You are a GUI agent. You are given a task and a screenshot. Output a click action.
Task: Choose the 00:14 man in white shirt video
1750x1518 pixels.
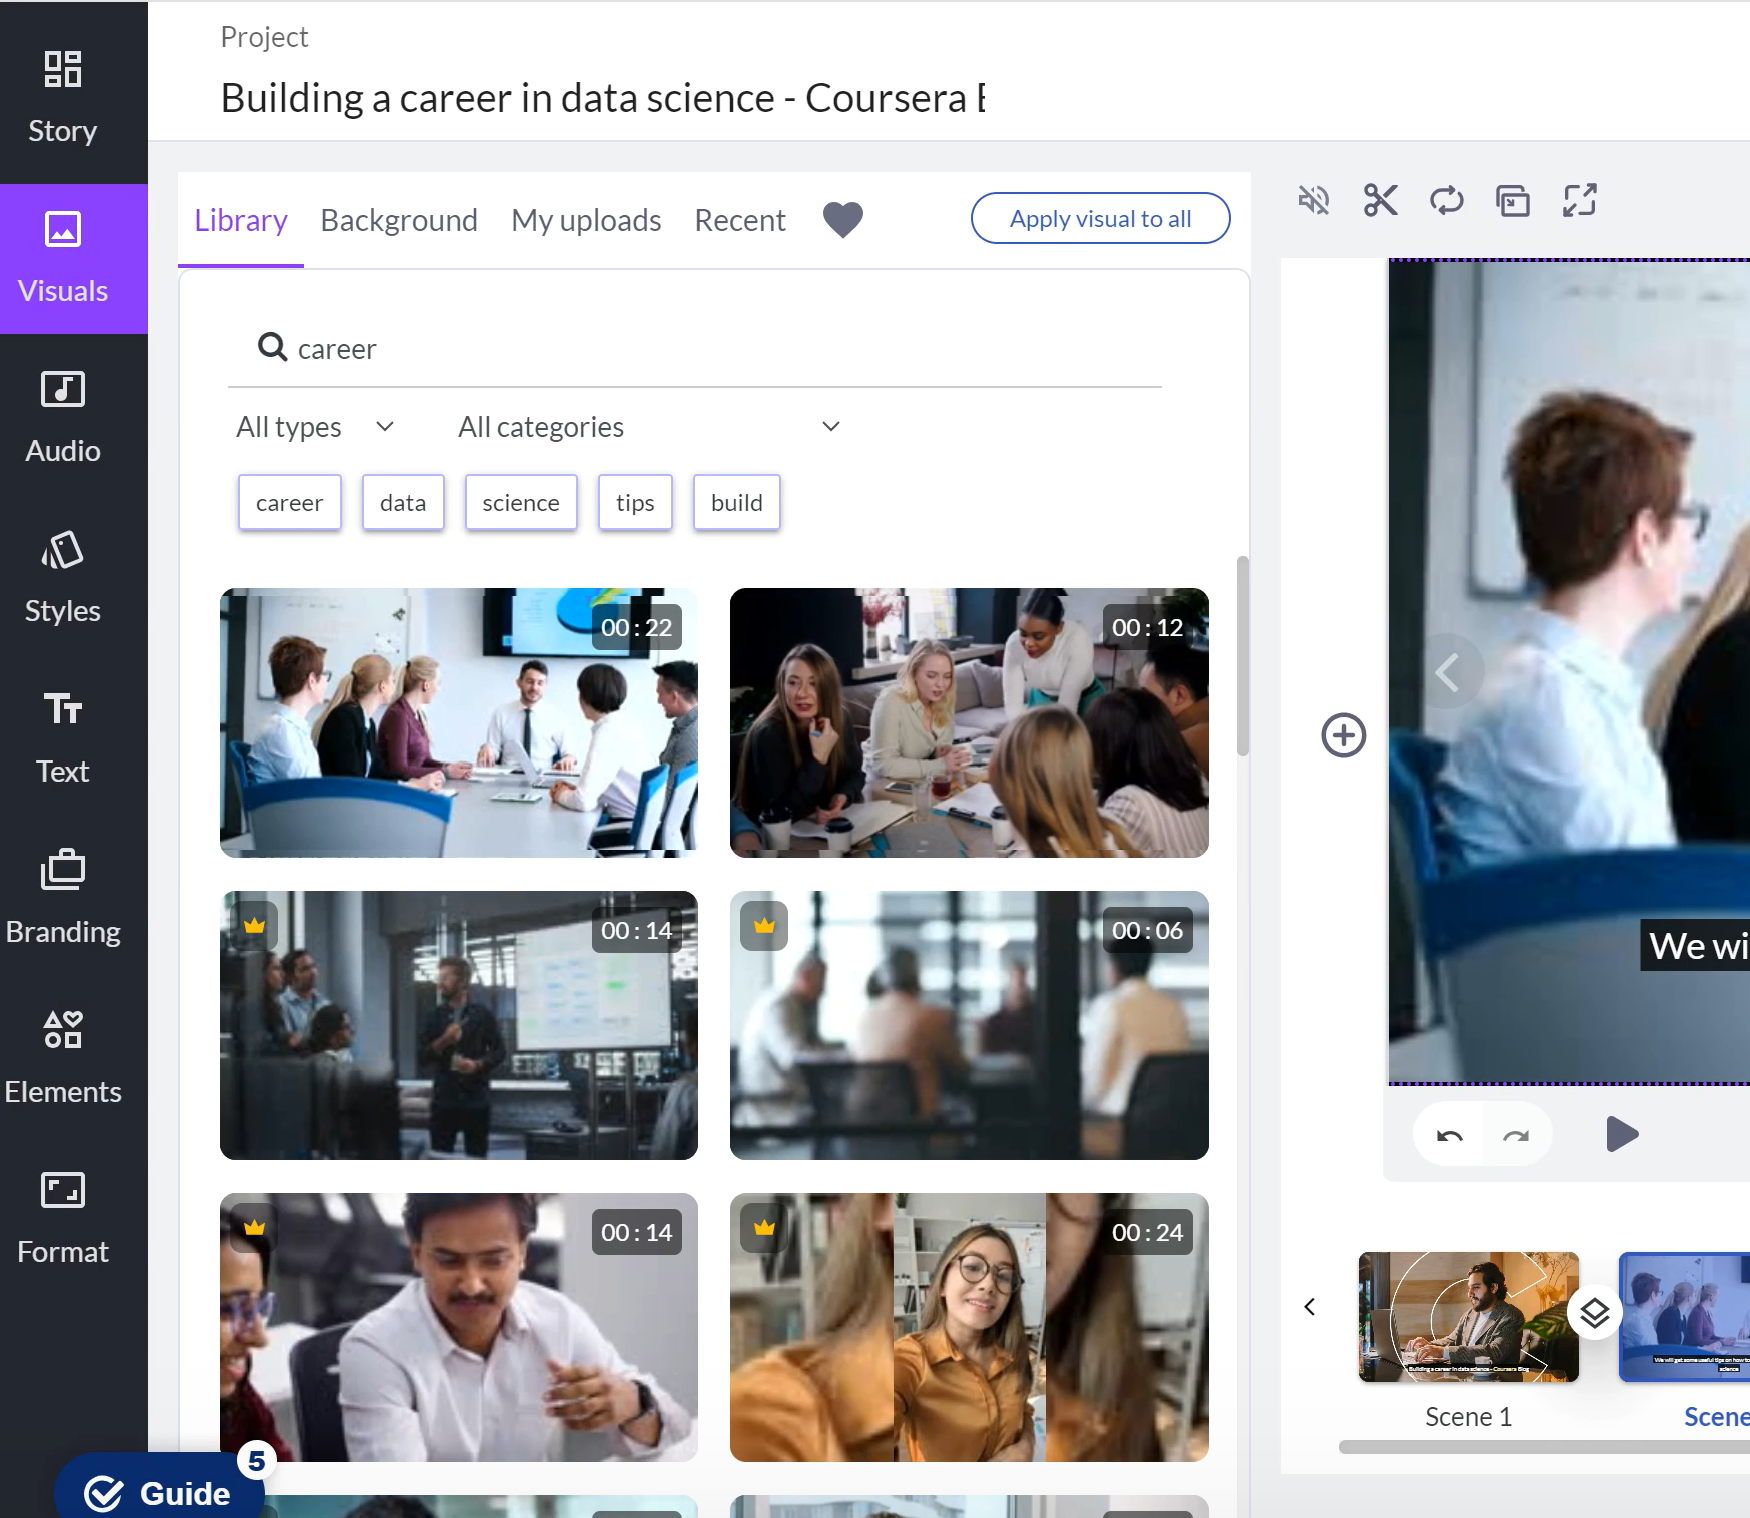click(459, 1327)
